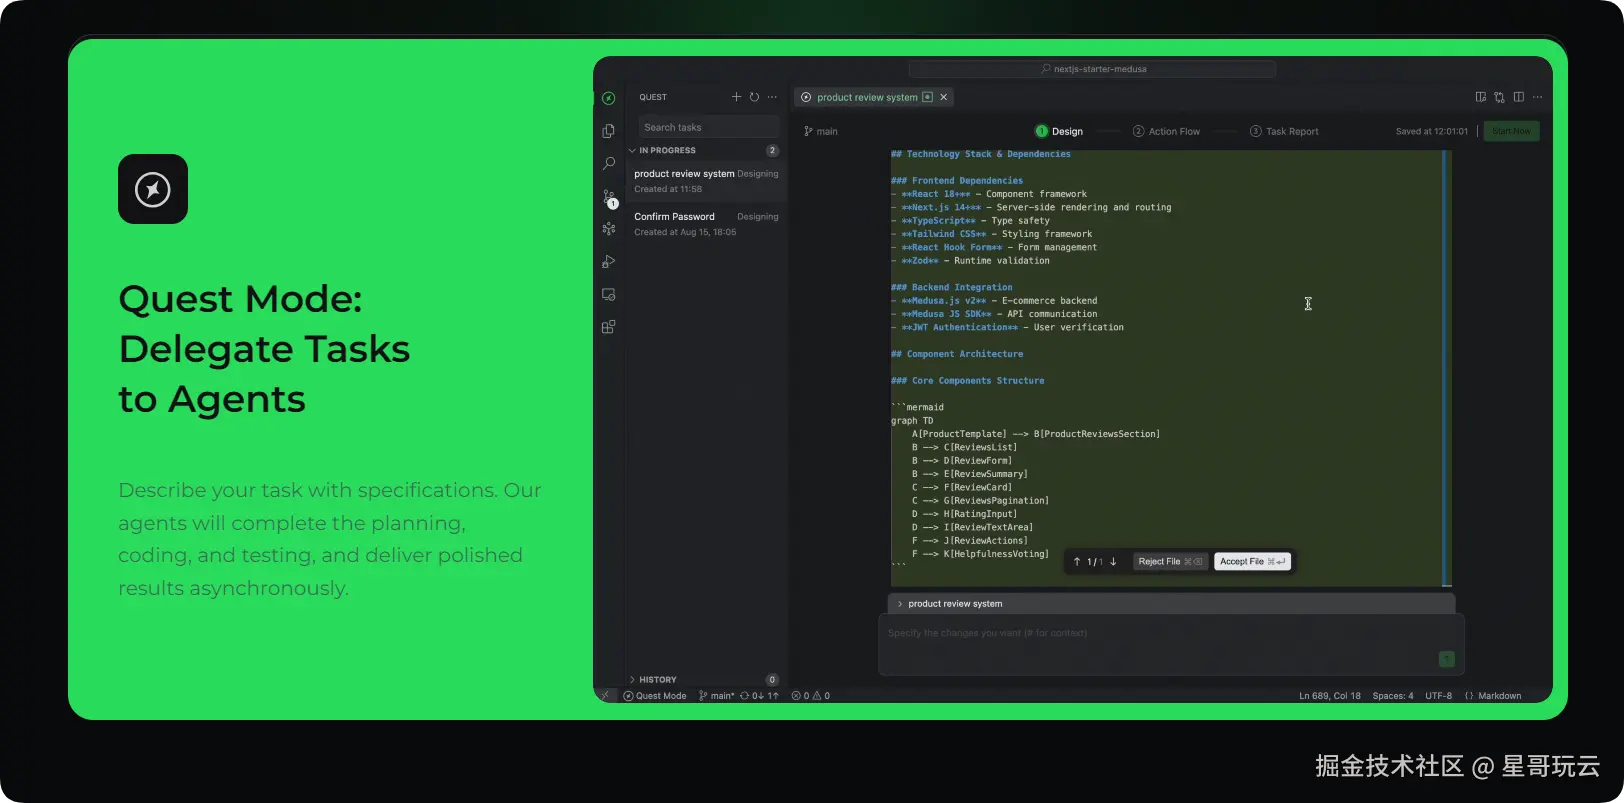The width and height of the screenshot is (1624, 803).
Task: Click Reject File button
Action: [1170, 562]
